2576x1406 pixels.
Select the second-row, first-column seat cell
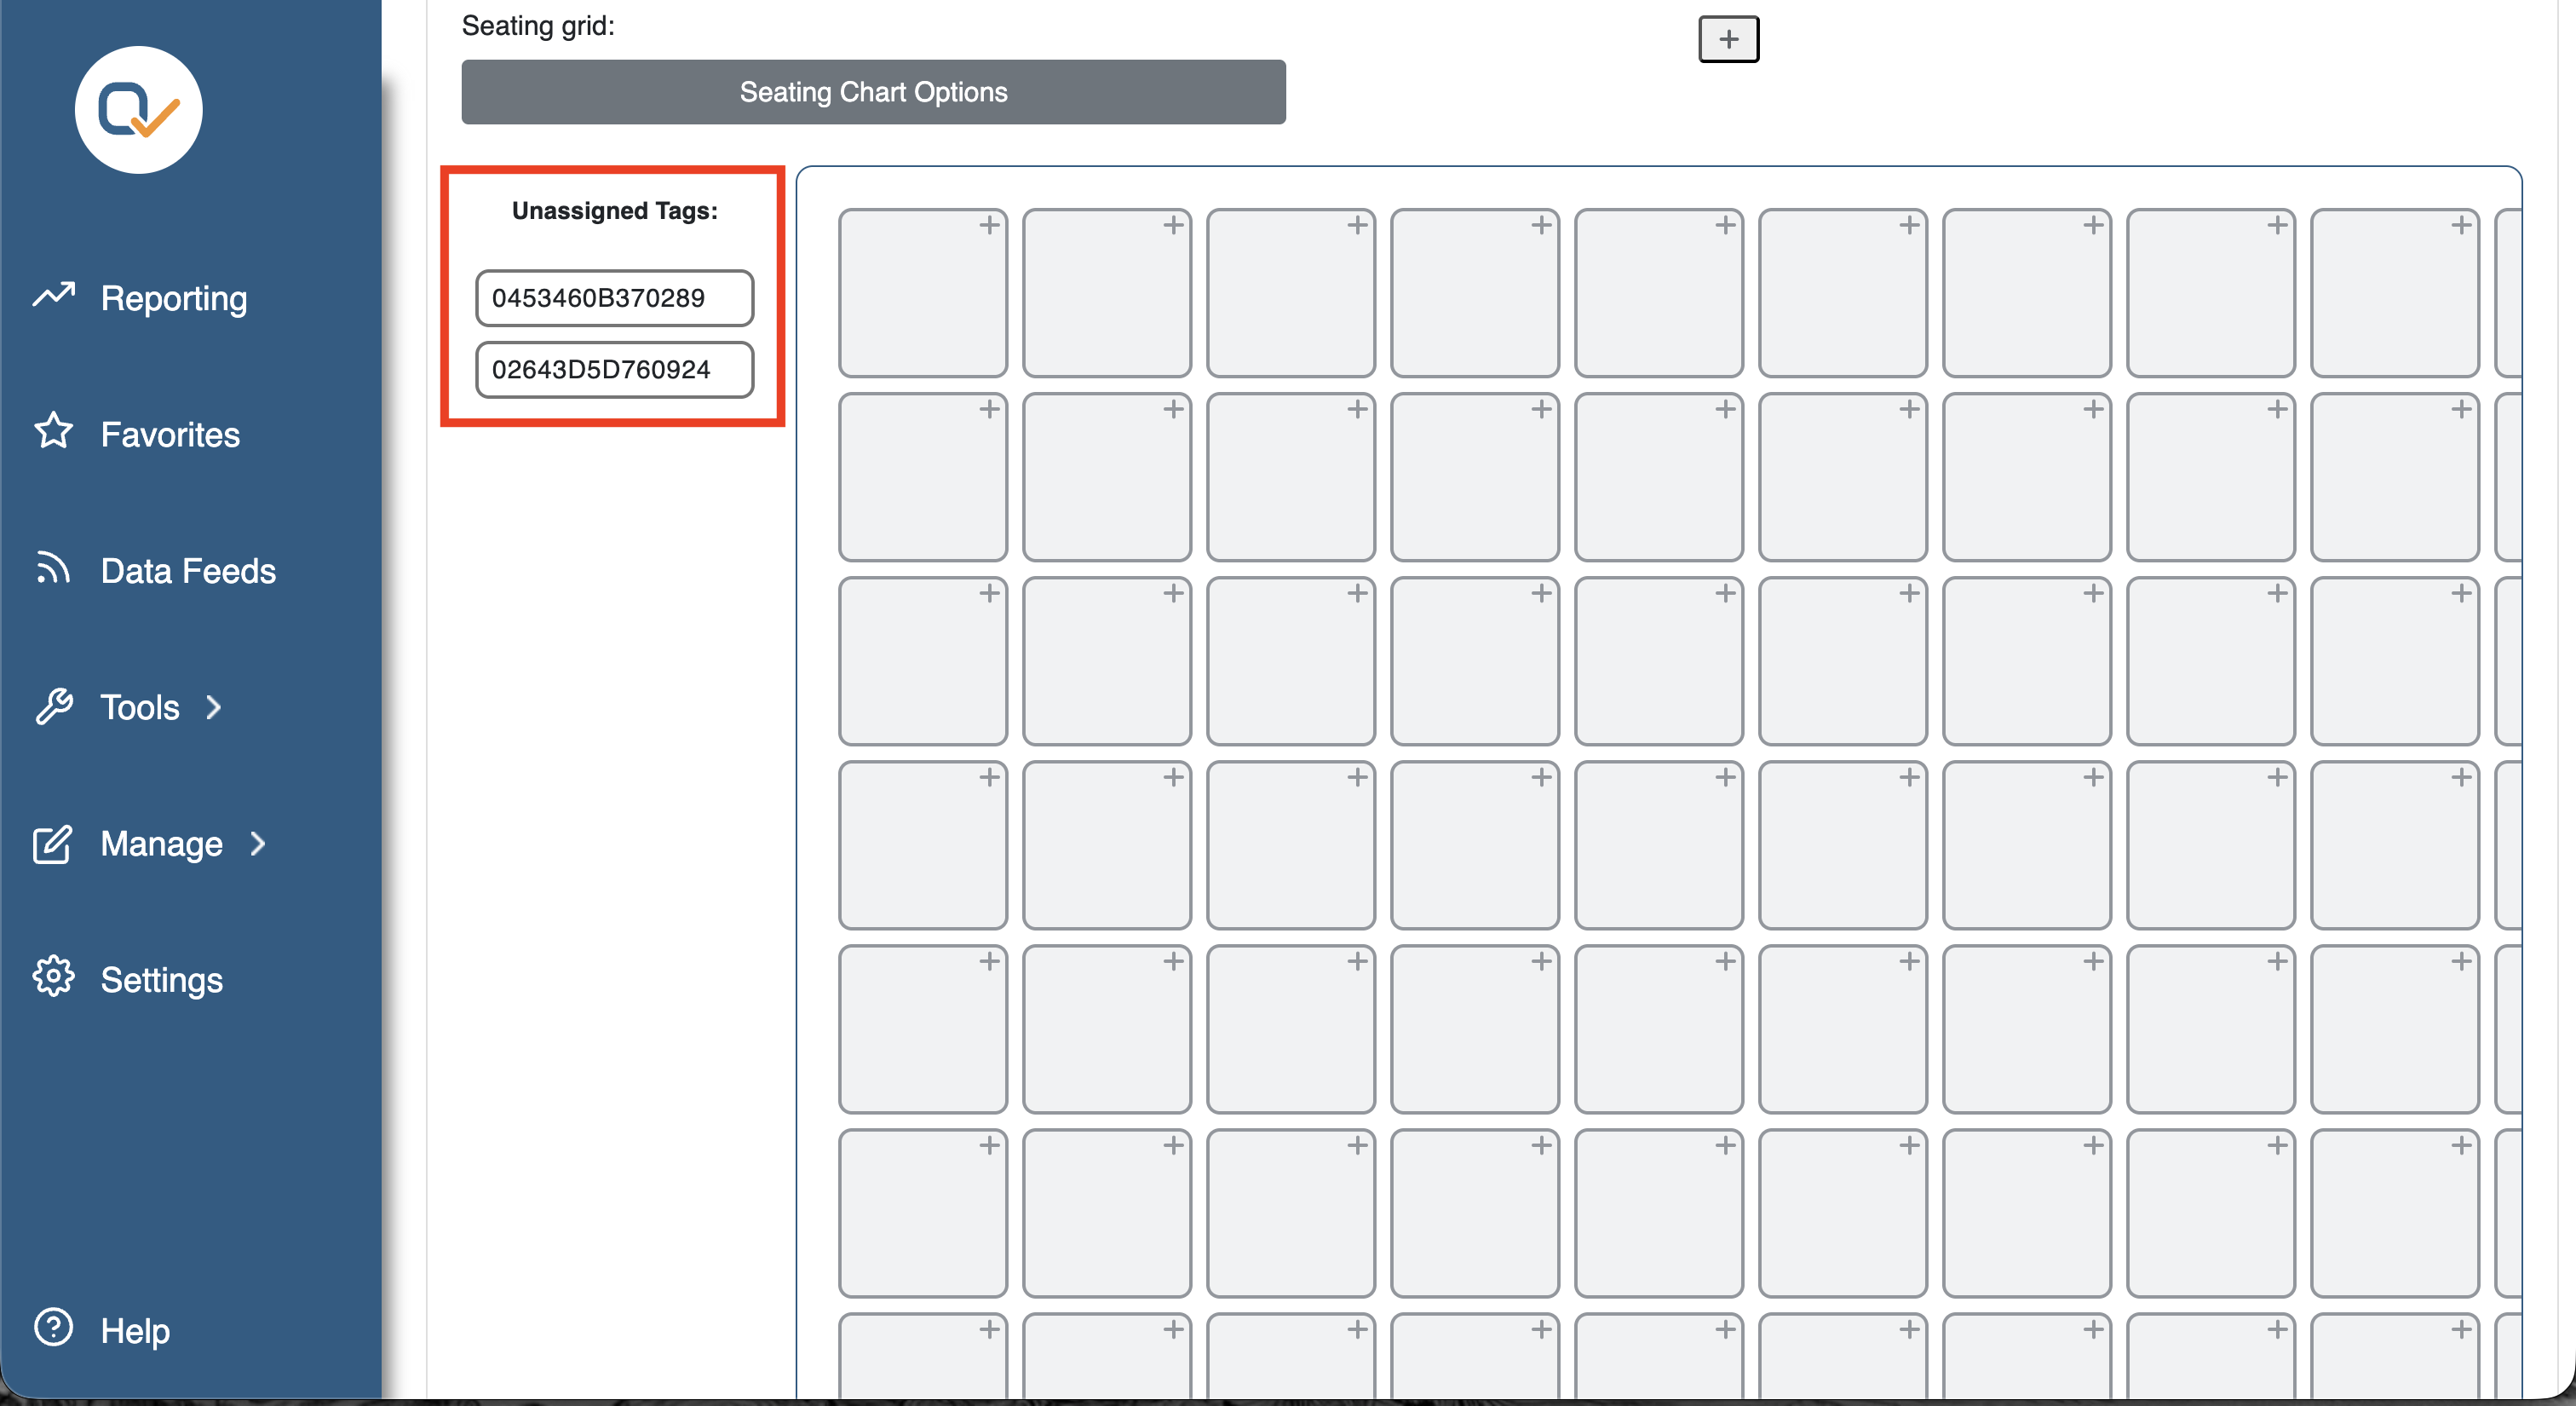click(x=922, y=477)
